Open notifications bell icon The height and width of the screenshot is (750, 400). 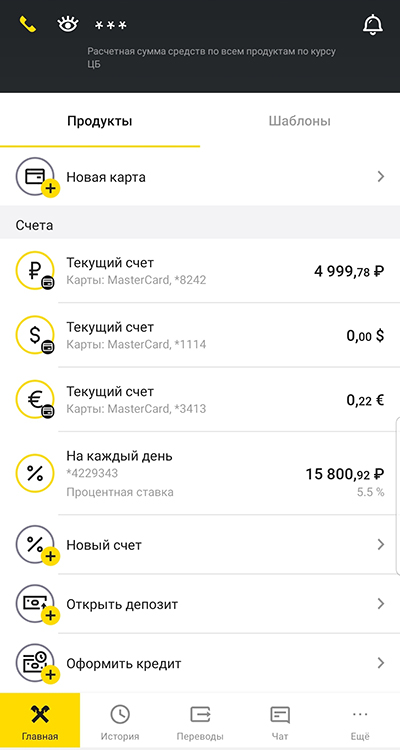pos(373,24)
